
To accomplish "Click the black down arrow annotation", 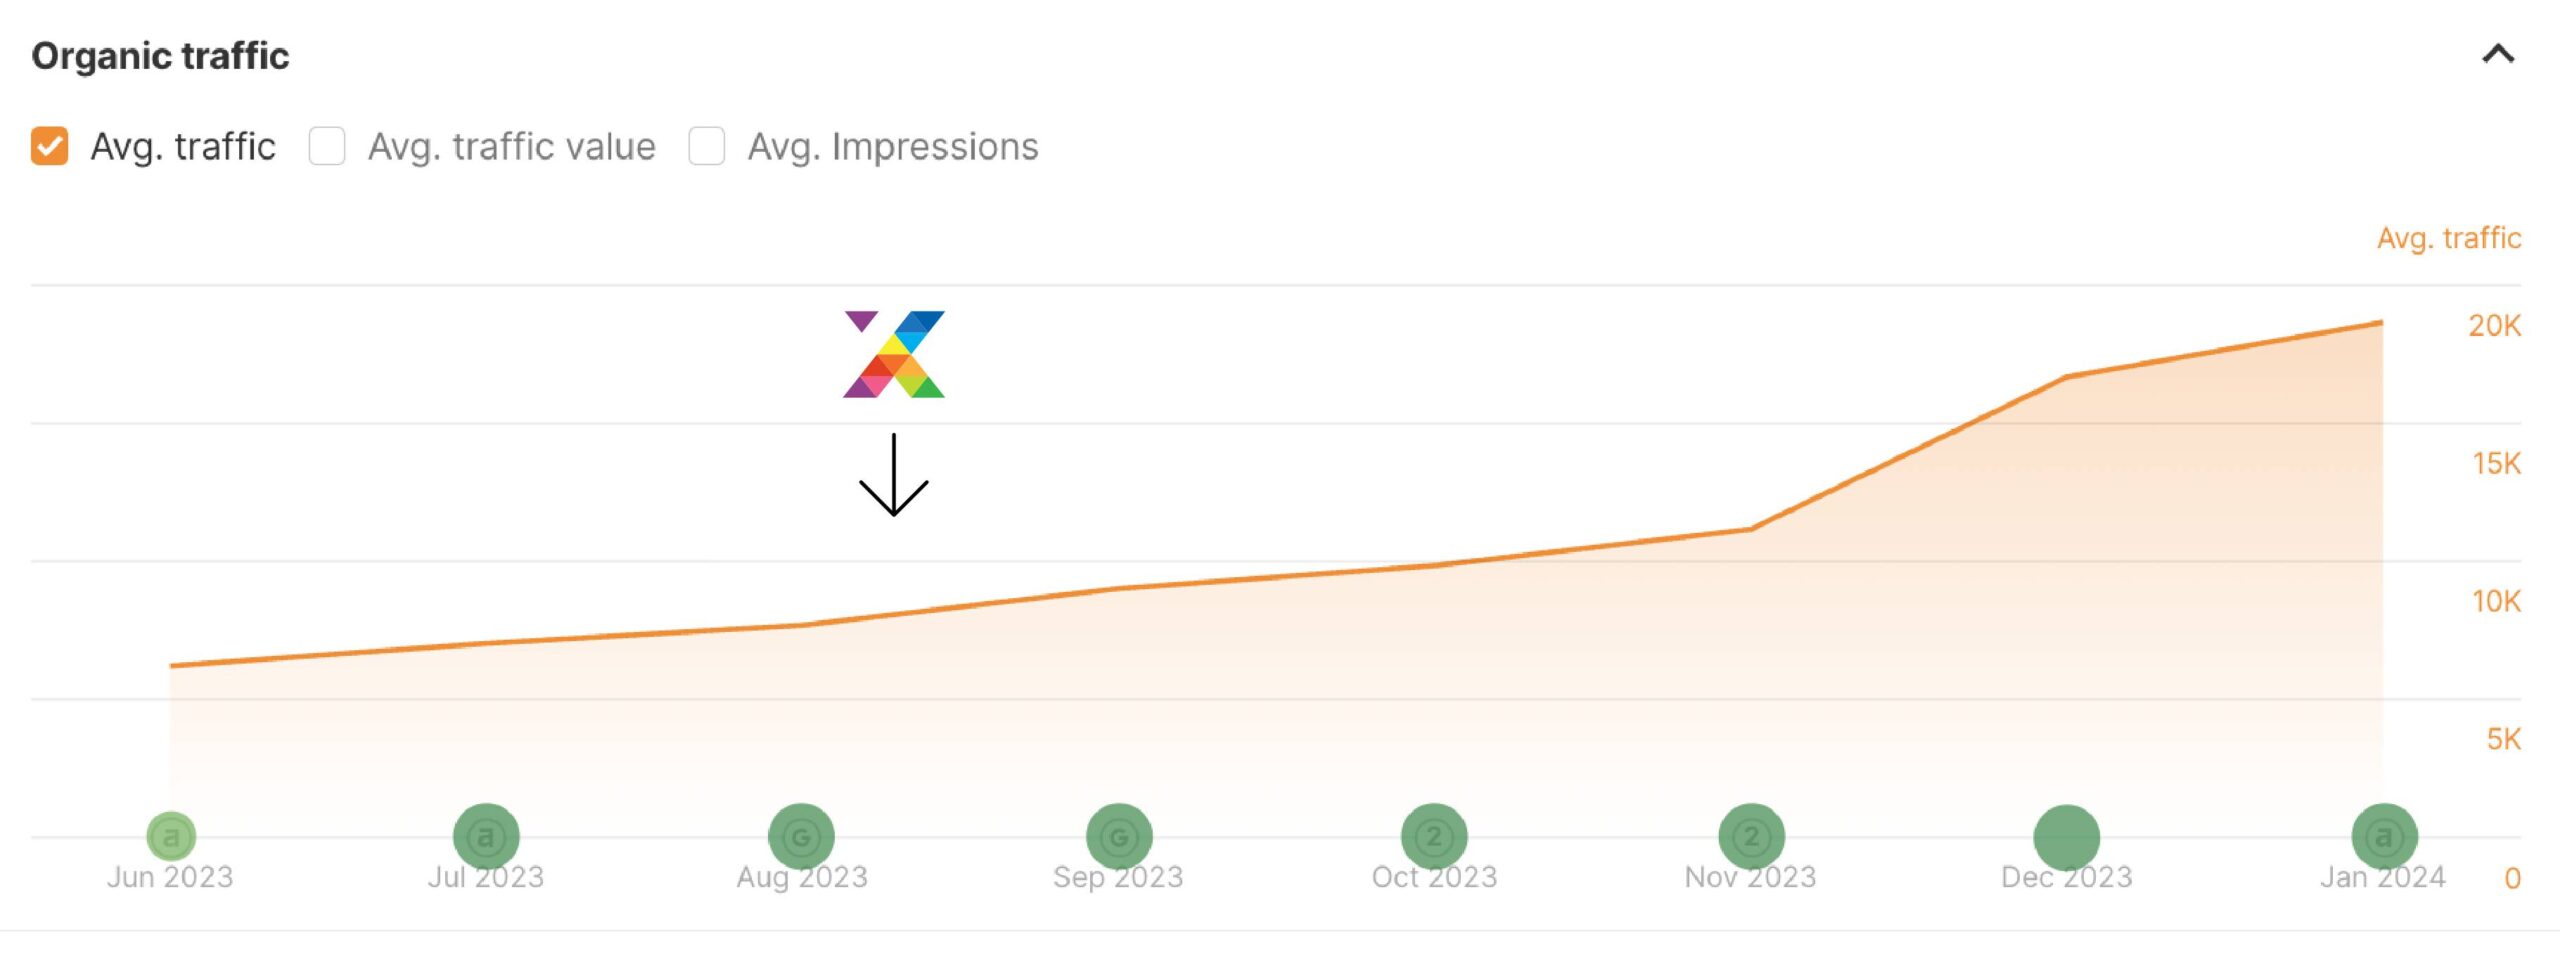I will [x=894, y=475].
